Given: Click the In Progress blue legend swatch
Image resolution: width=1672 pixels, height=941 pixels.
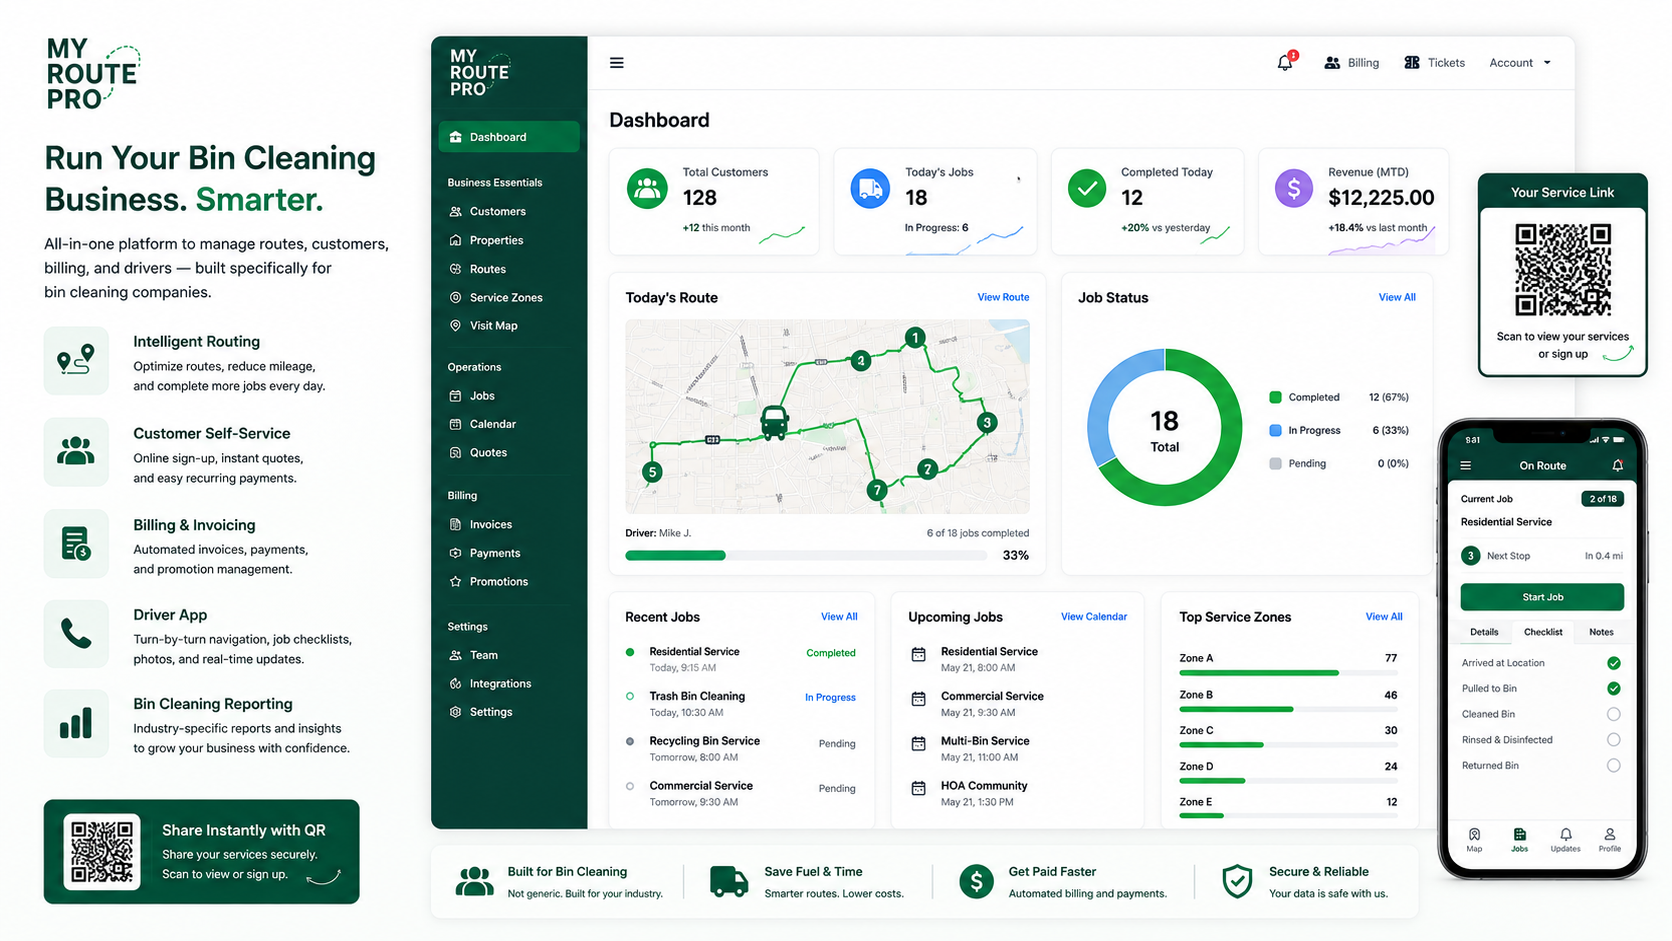Looking at the screenshot, I should point(1275,431).
